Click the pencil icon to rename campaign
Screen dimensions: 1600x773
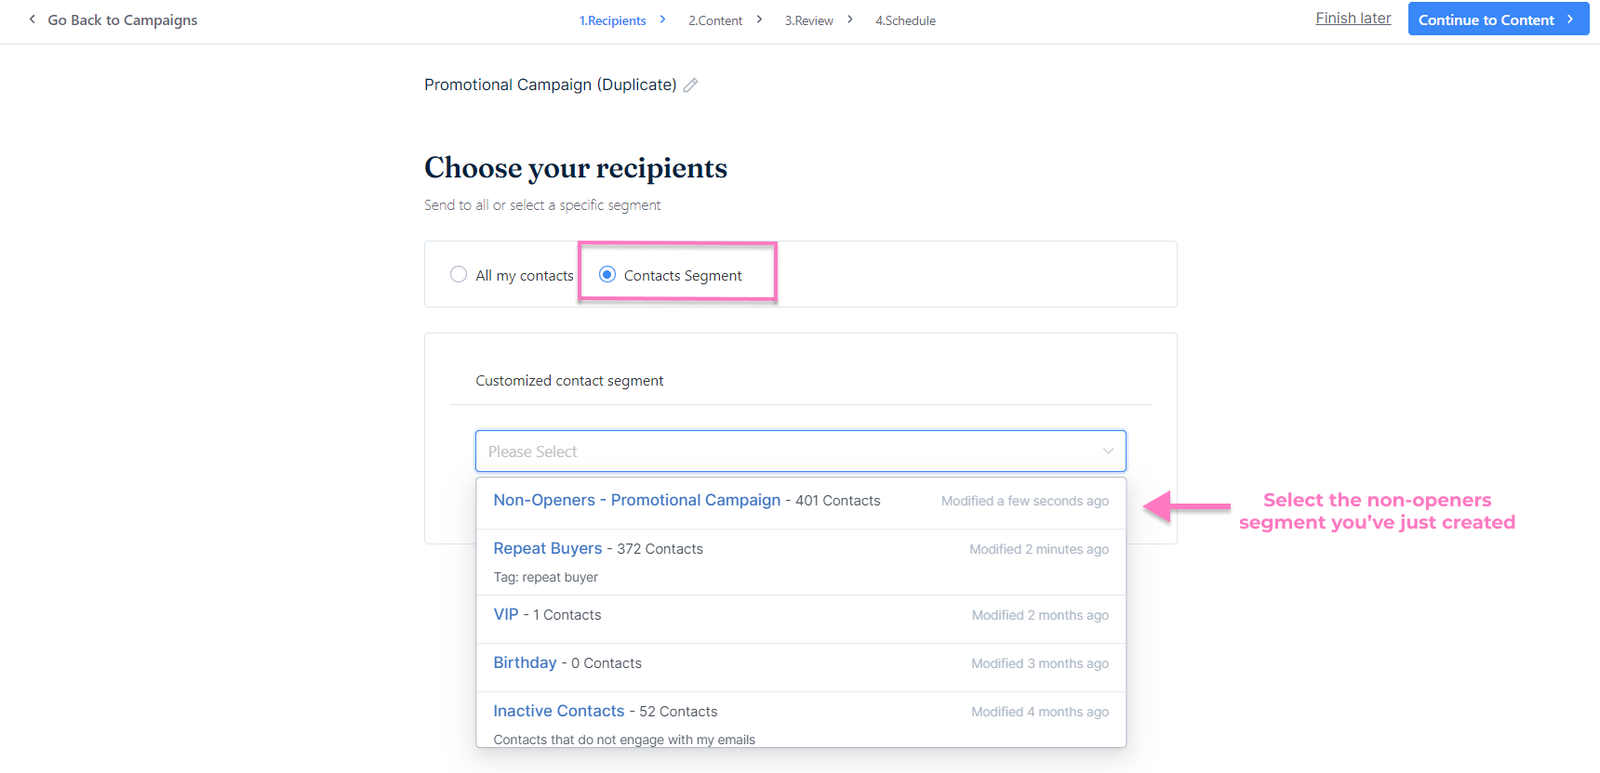(691, 85)
